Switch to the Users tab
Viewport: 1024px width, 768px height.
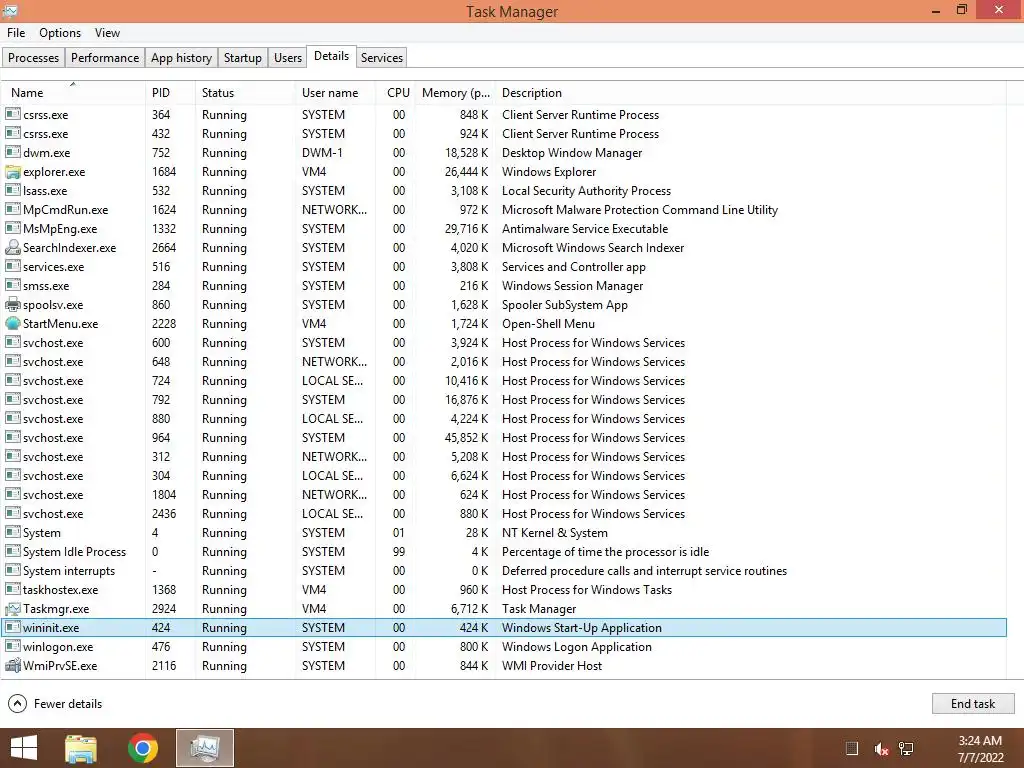pyautogui.click(x=288, y=57)
